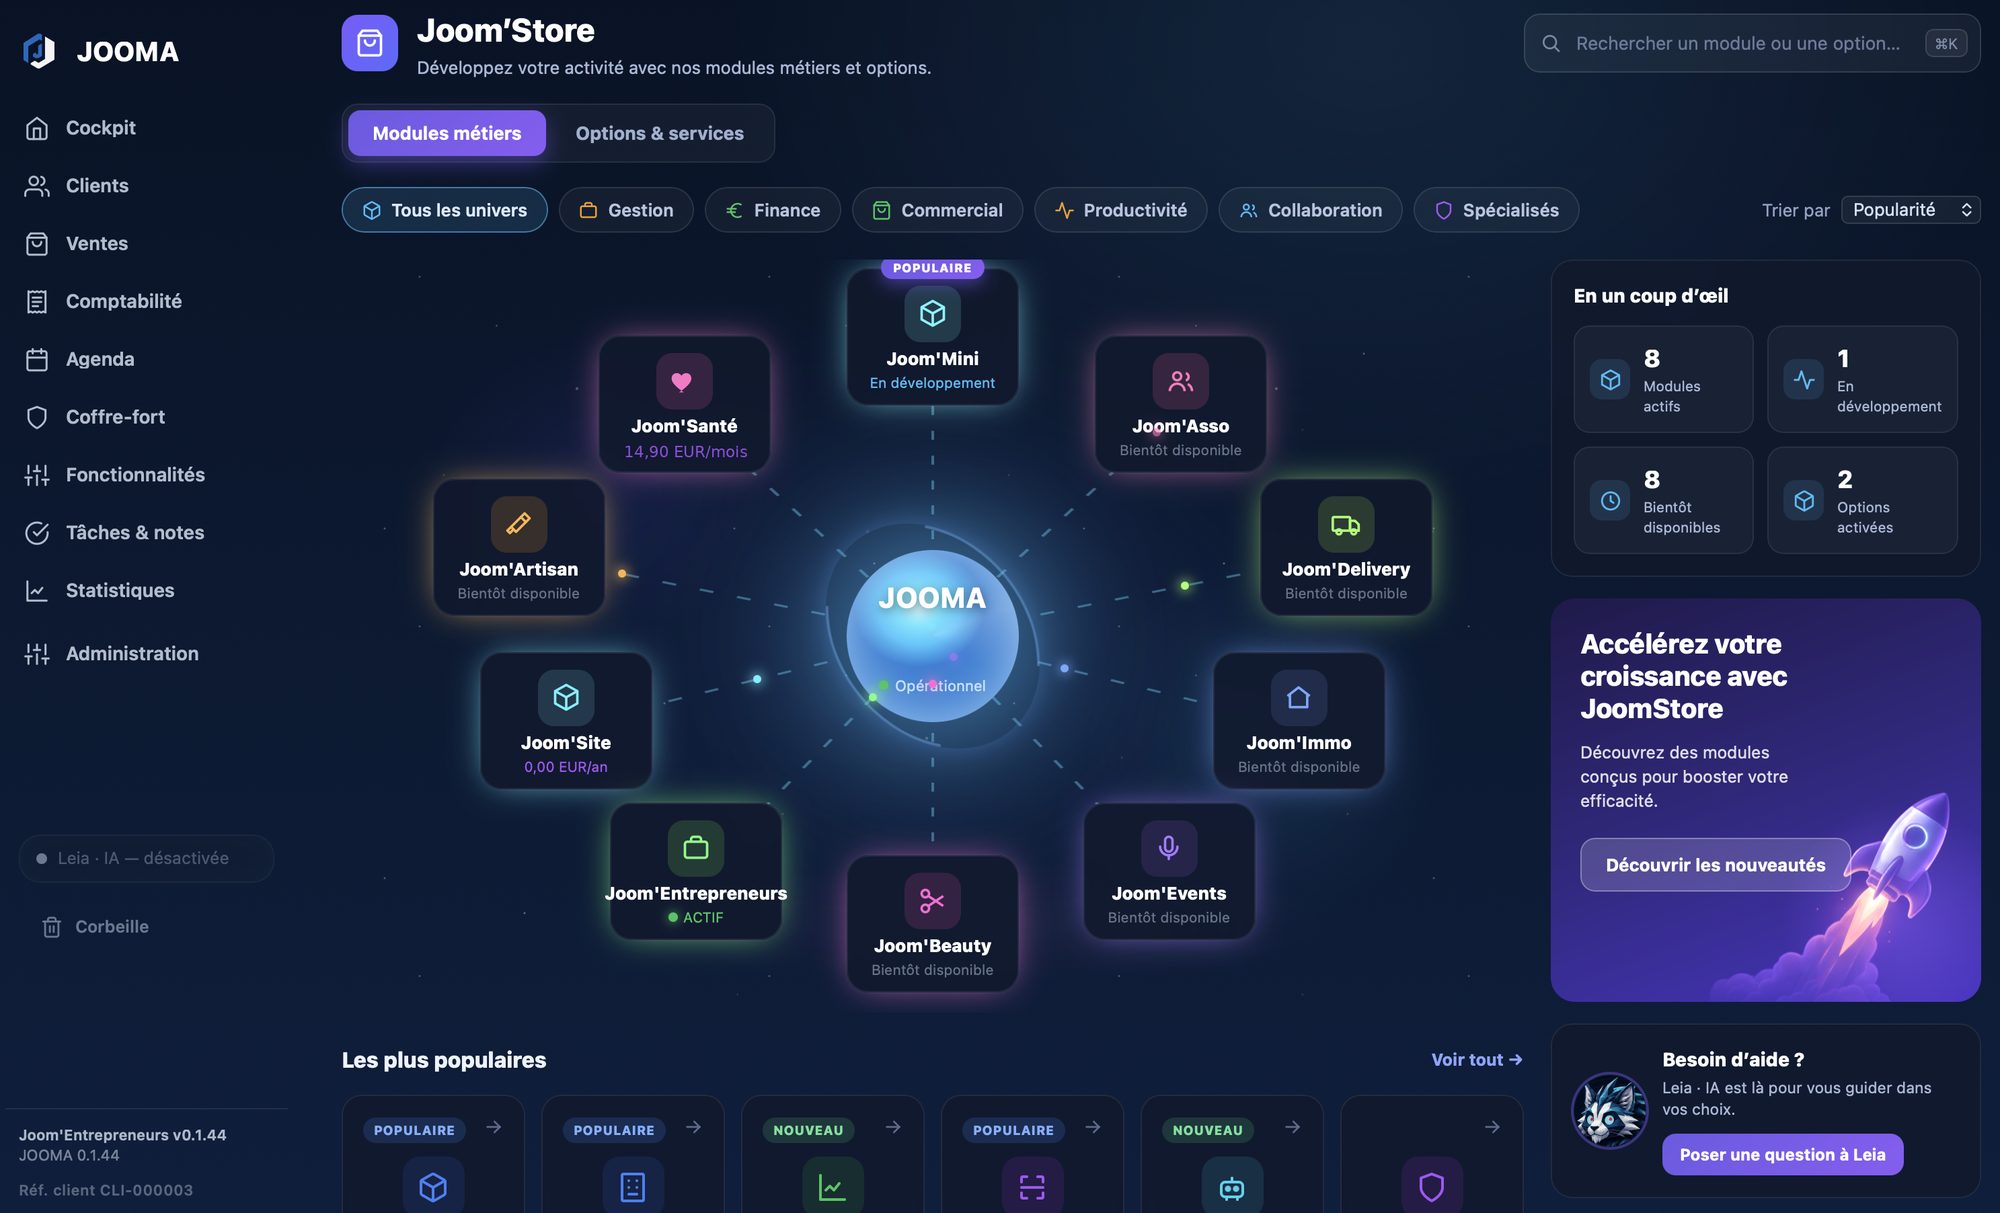2000x1213 pixels.
Task: Click Découvrir les nouveautés button
Action: coord(1715,865)
